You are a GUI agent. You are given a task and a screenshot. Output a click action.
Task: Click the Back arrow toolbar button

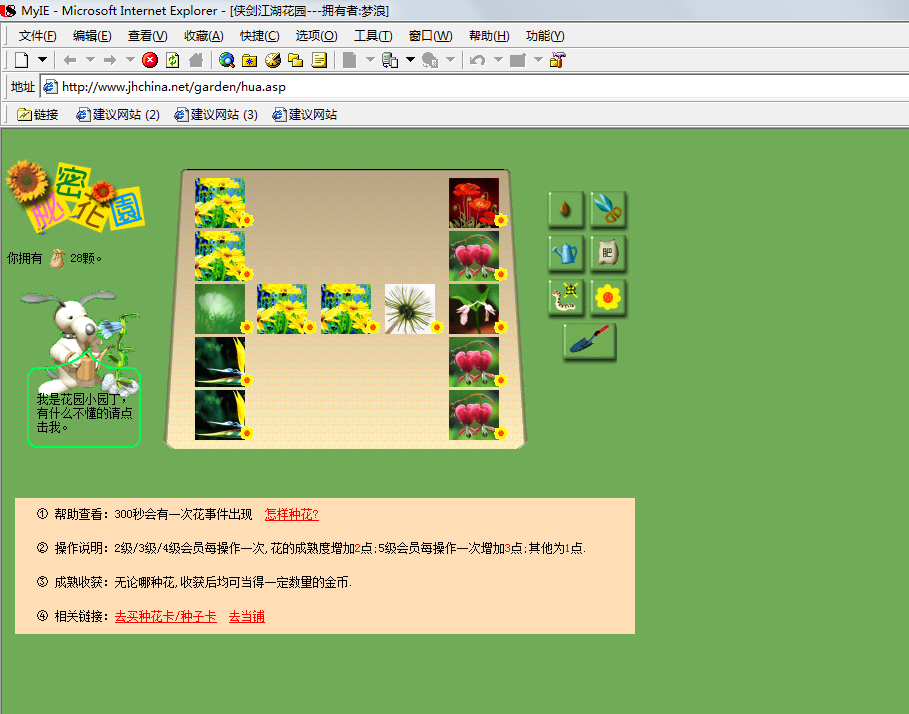(x=70, y=60)
